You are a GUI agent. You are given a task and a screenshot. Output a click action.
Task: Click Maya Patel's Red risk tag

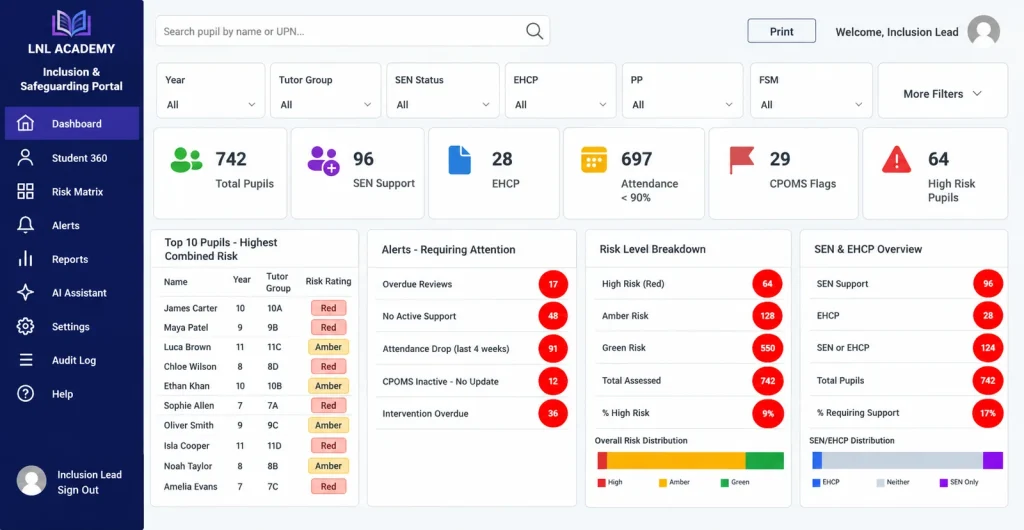click(328, 328)
